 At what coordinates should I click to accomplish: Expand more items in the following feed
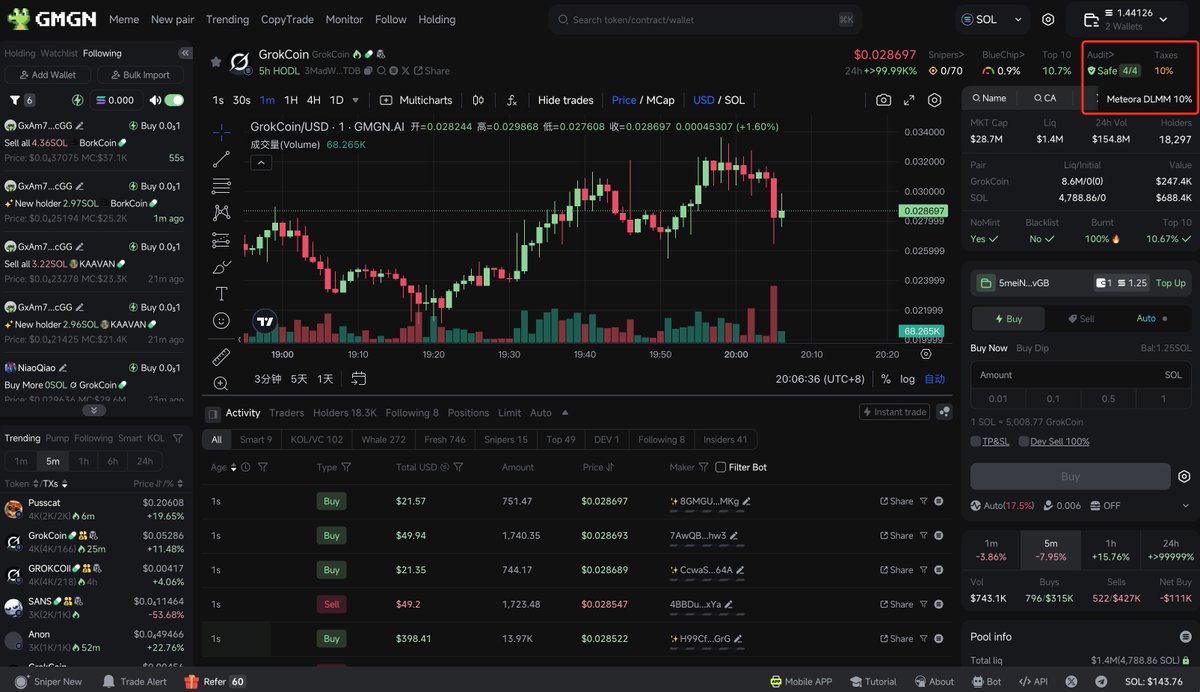tap(93, 410)
